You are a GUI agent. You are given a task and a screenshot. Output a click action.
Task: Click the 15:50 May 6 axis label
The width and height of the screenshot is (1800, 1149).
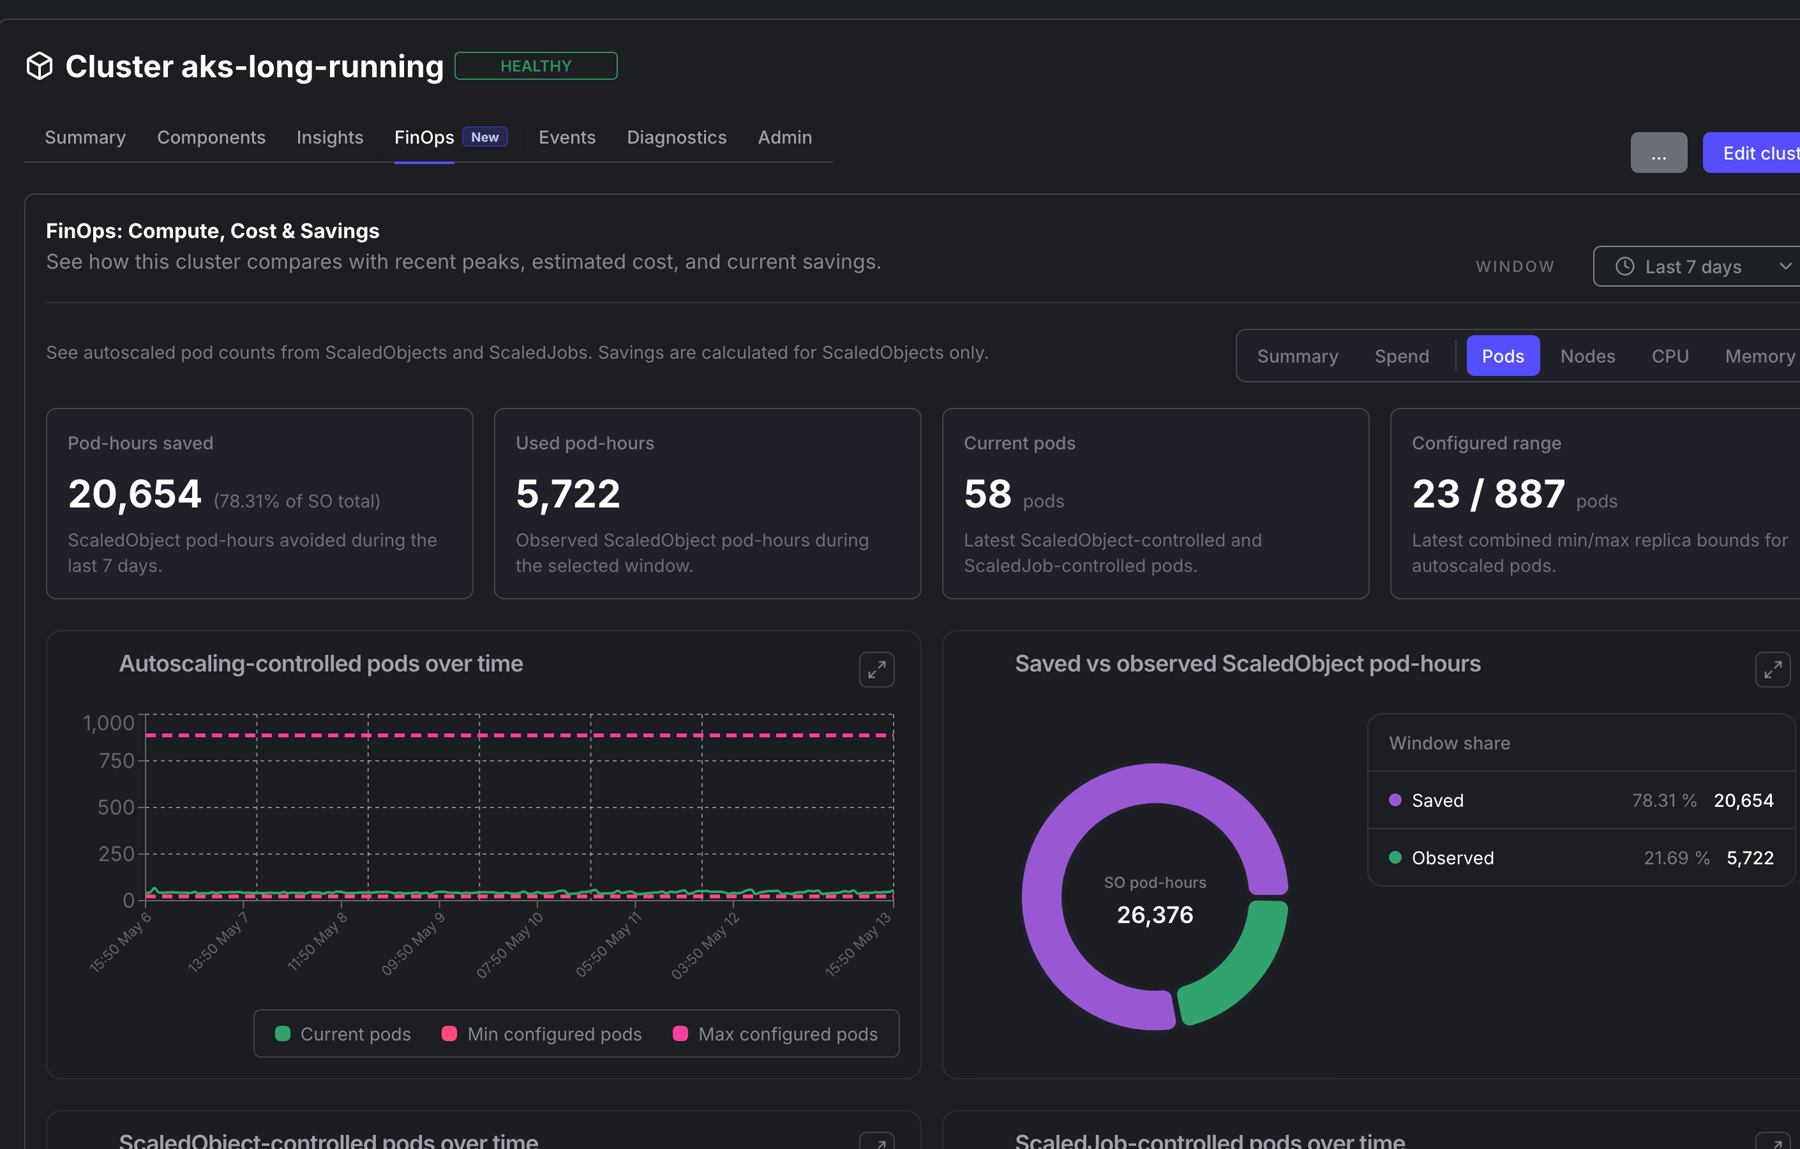[120, 942]
